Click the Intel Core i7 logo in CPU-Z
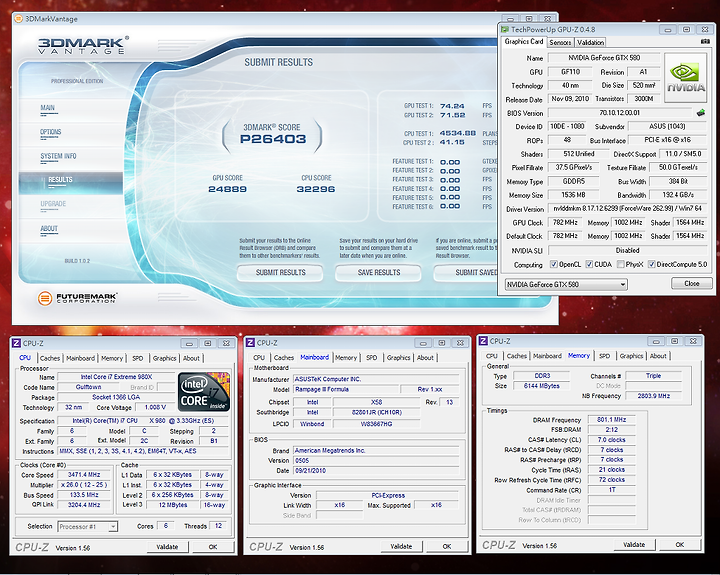 click(x=204, y=392)
